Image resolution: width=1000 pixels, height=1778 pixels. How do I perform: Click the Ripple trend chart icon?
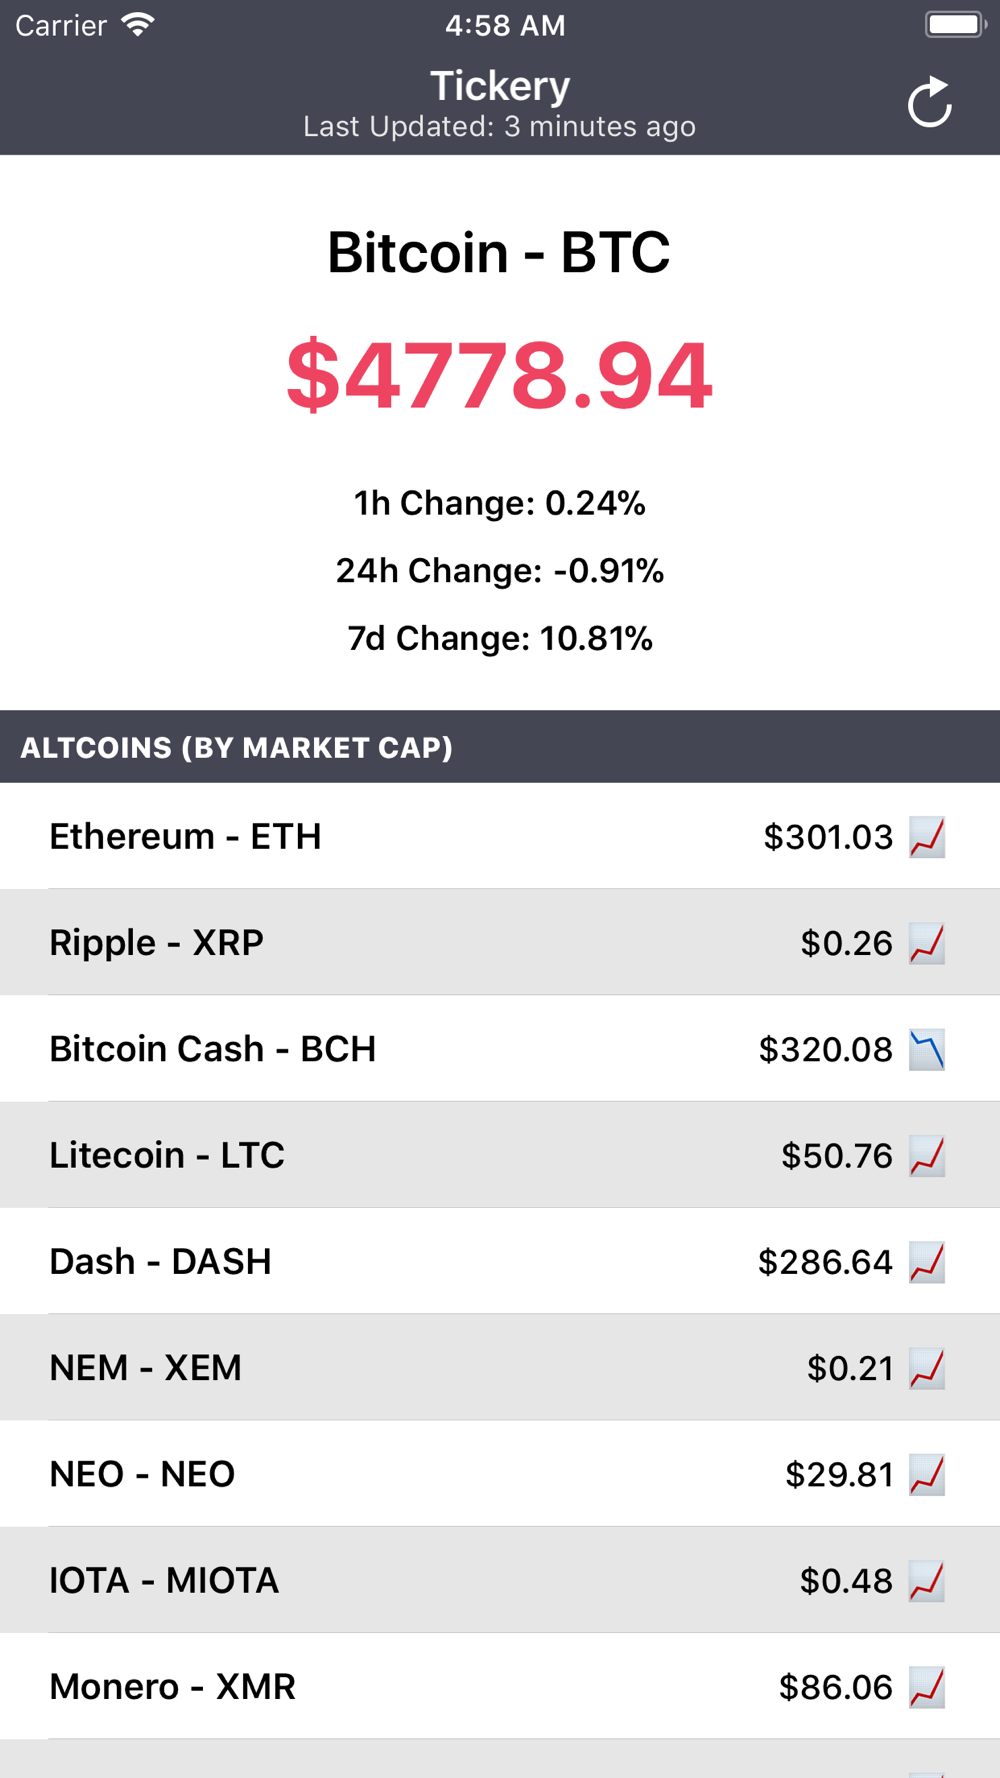pos(927,943)
